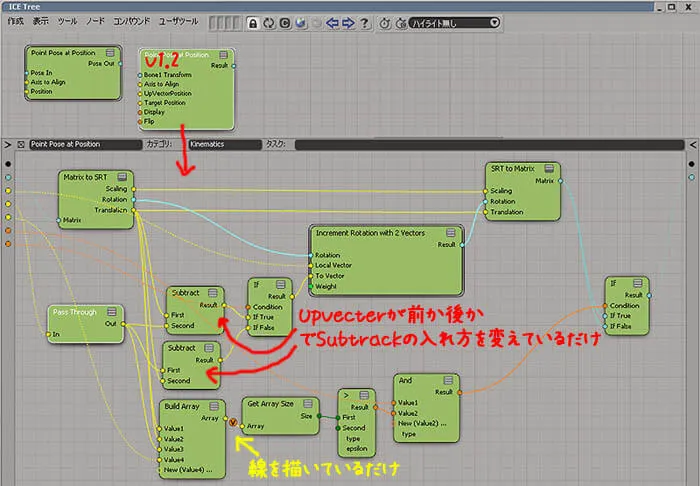The height and width of the screenshot is (486, 700).
Task: Click the C icon in toolbar
Action: (285, 23)
